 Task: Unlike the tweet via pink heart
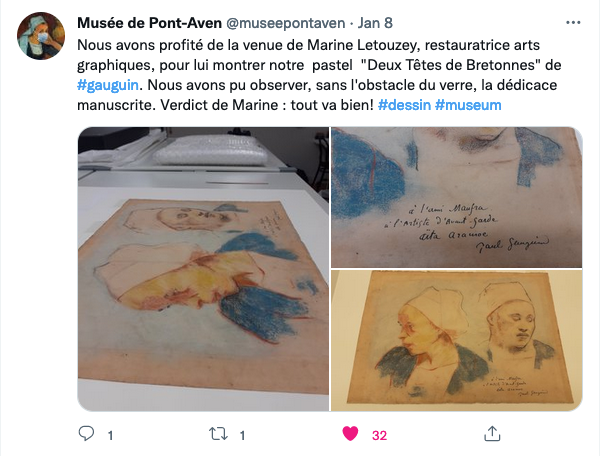pyautogui.click(x=350, y=434)
